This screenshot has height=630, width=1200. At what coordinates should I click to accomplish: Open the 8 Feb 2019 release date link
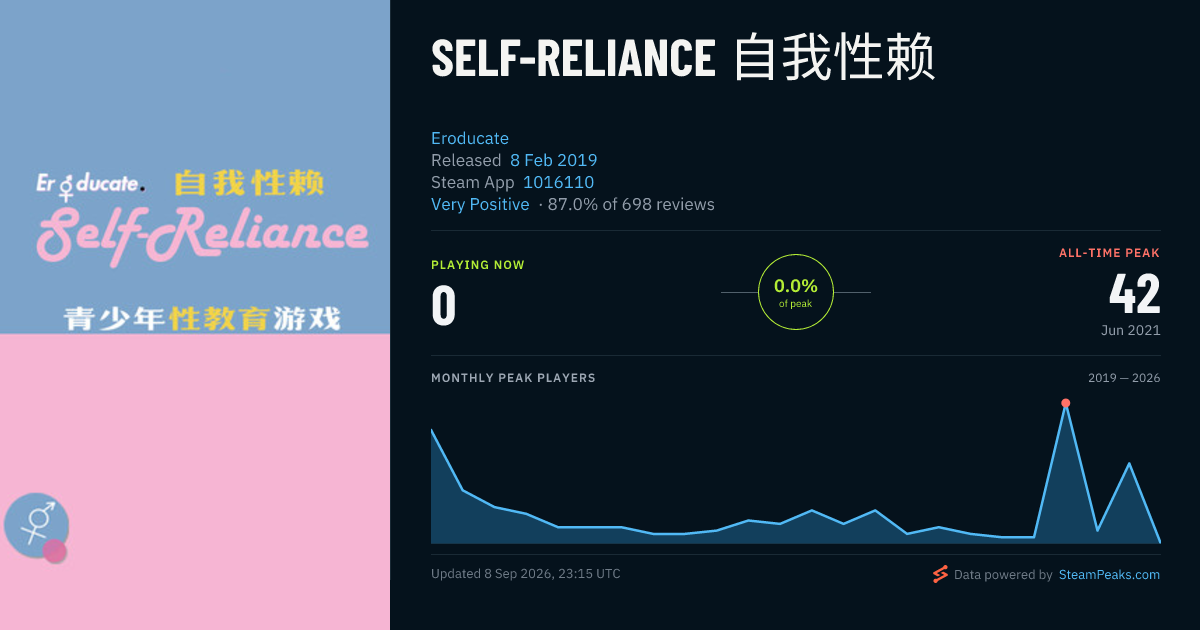pyautogui.click(x=553, y=160)
